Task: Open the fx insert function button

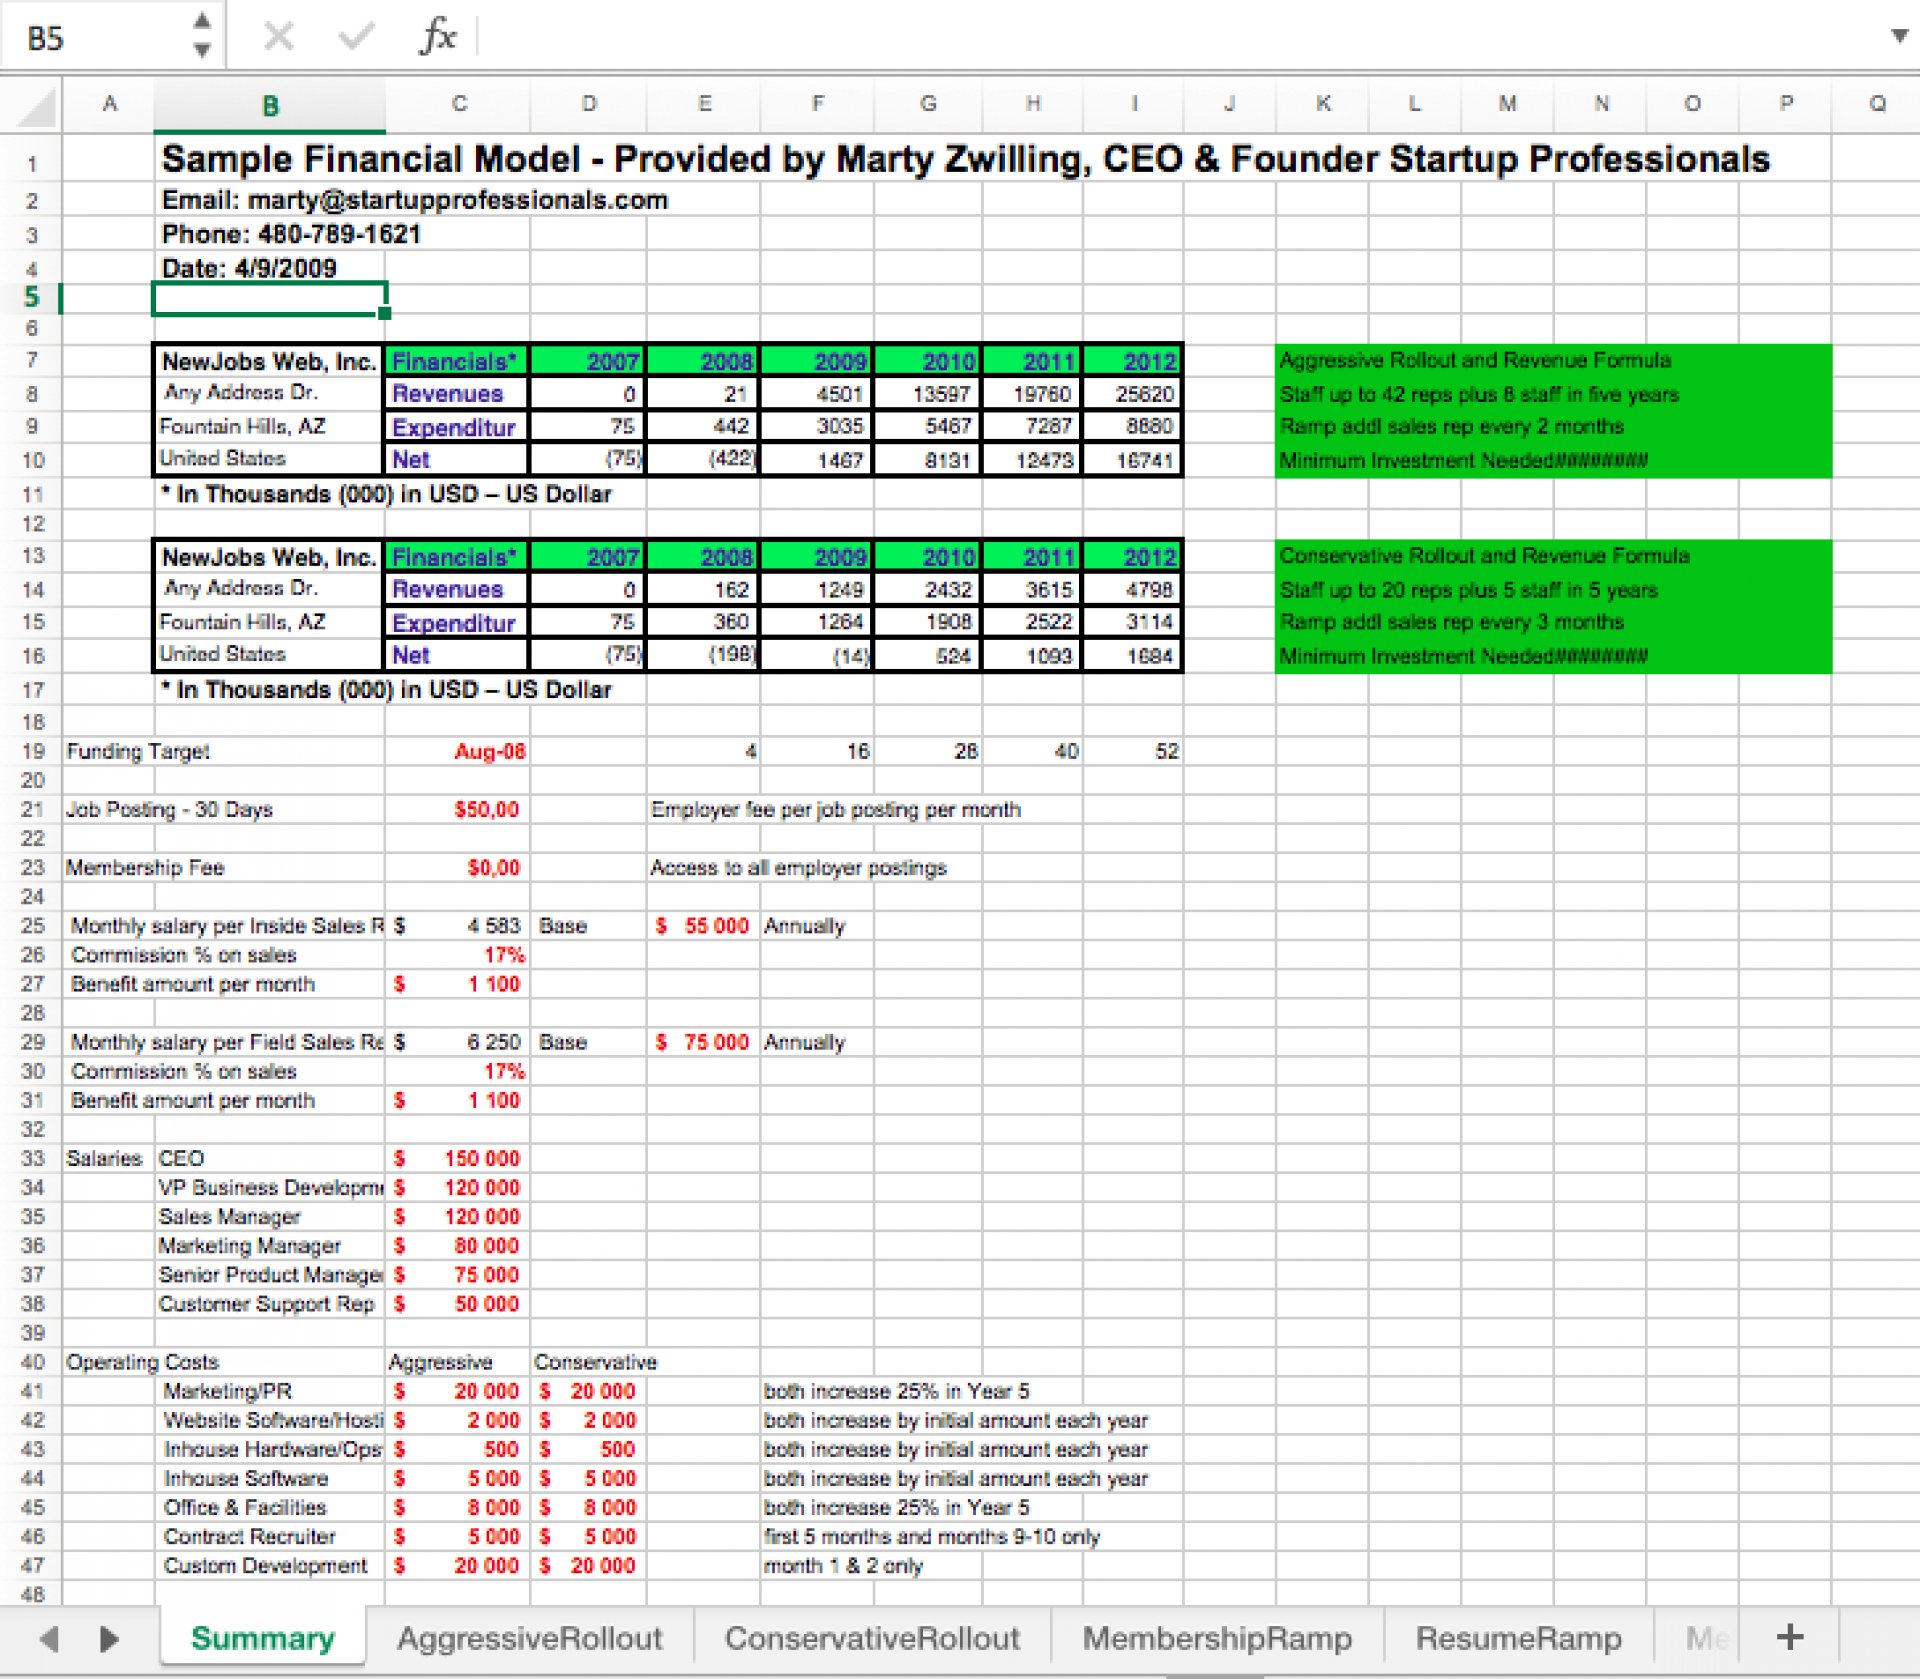Action: 438,38
